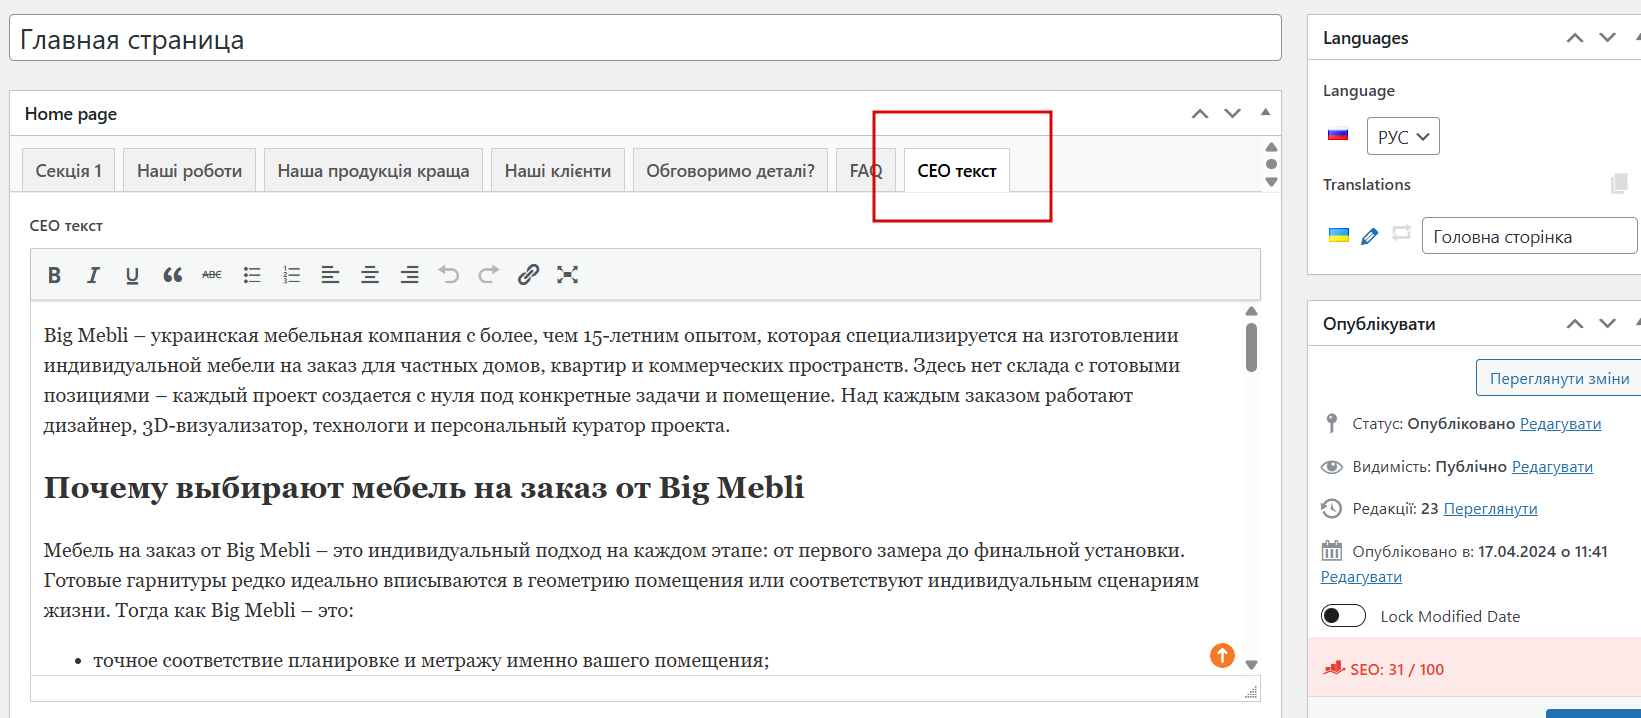Viewport: 1641px width, 718px height.
Task: Toggle fullscreen editor mode
Action: [x=567, y=275]
